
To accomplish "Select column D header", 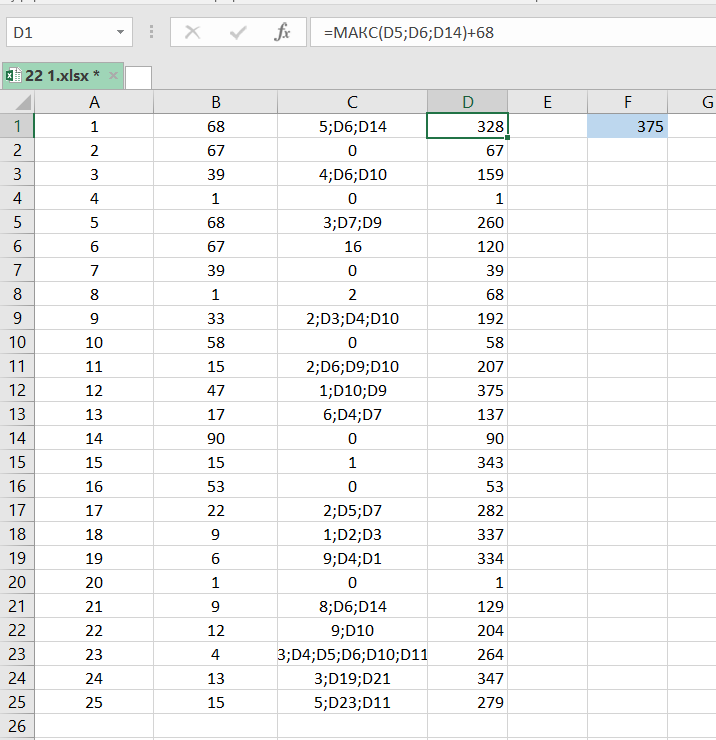I will [467, 101].
